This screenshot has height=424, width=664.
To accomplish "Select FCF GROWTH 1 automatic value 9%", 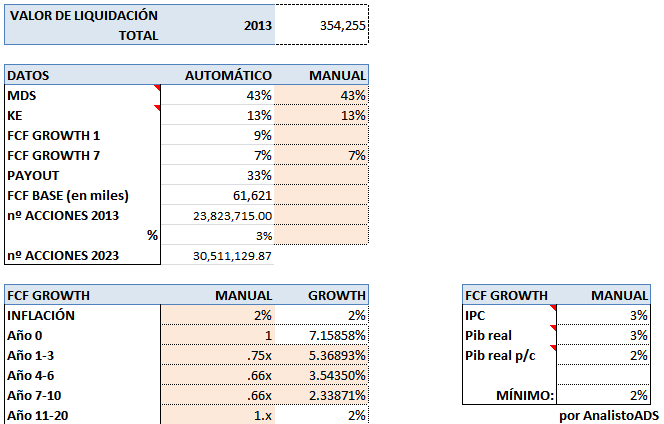I will pos(218,135).
